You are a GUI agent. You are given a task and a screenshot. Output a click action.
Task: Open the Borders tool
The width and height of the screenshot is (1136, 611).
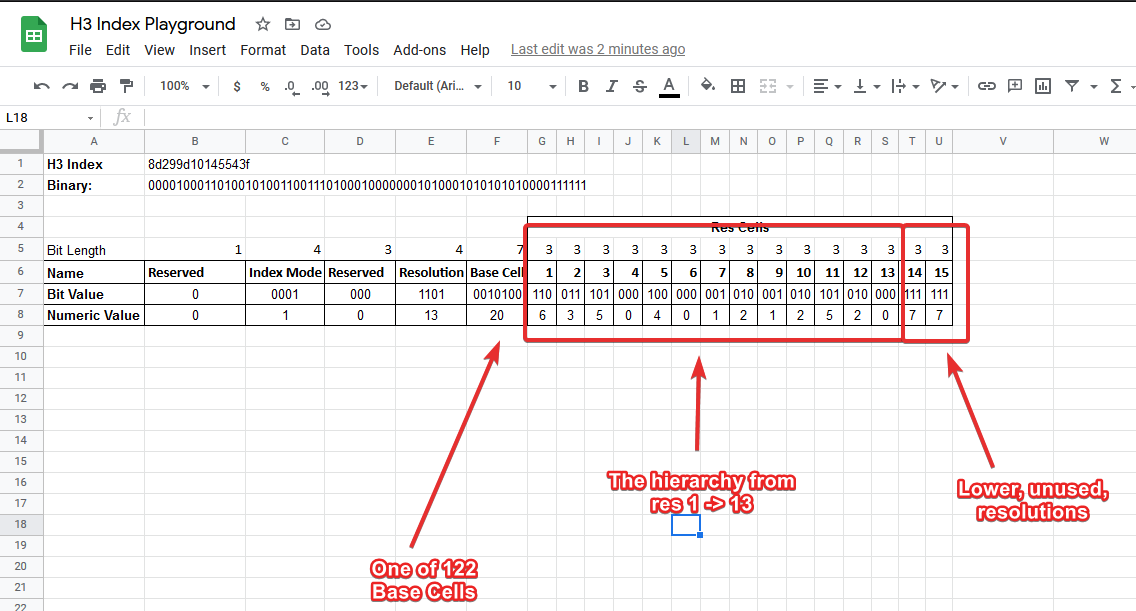(738, 86)
